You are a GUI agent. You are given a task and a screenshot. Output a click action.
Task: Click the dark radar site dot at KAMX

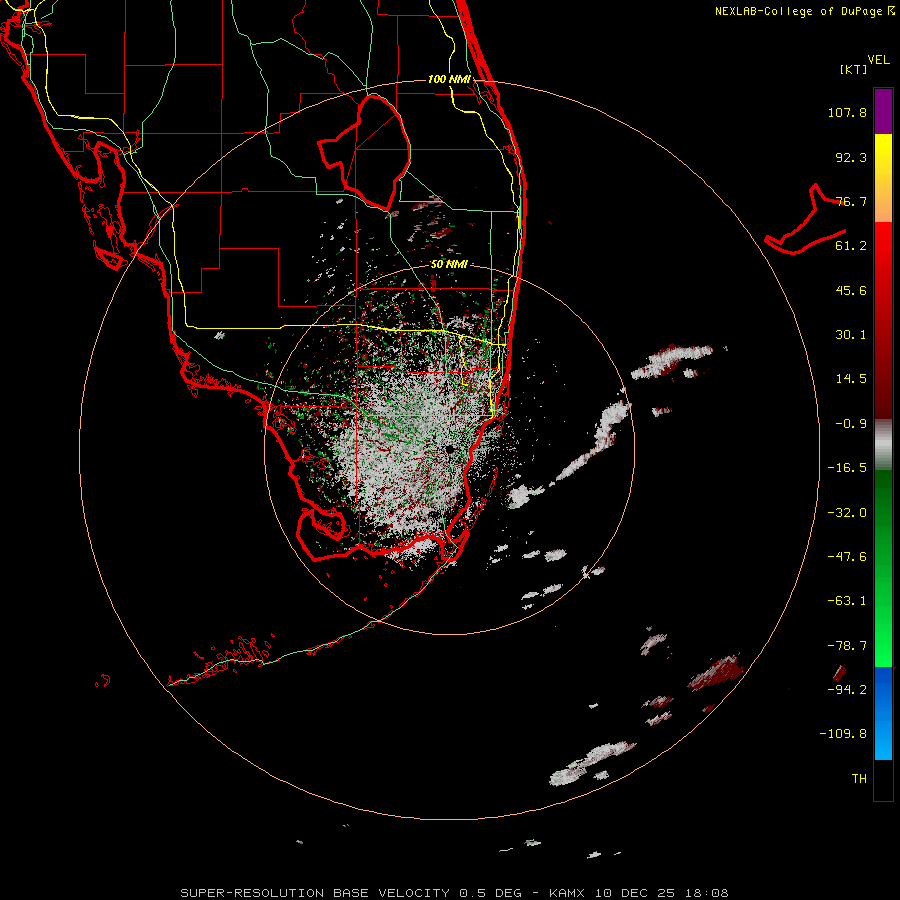[x=450, y=449]
